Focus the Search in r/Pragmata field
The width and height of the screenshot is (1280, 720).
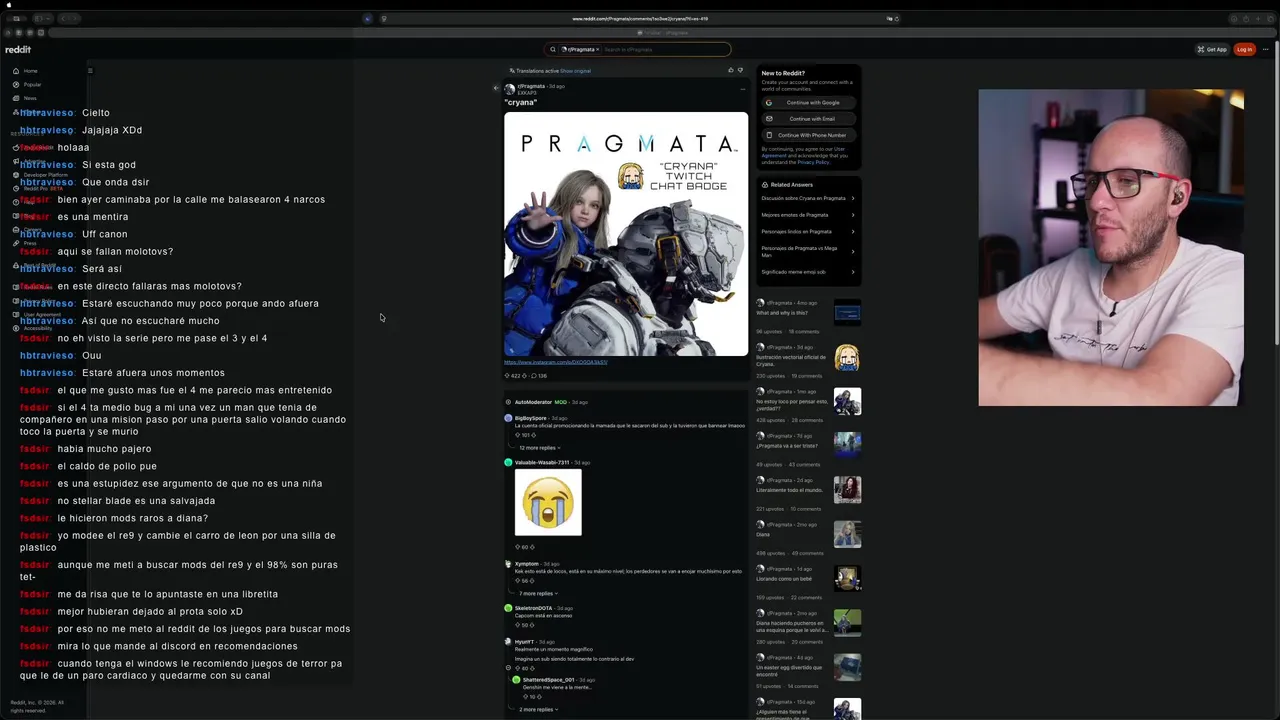tap(665, 49)
